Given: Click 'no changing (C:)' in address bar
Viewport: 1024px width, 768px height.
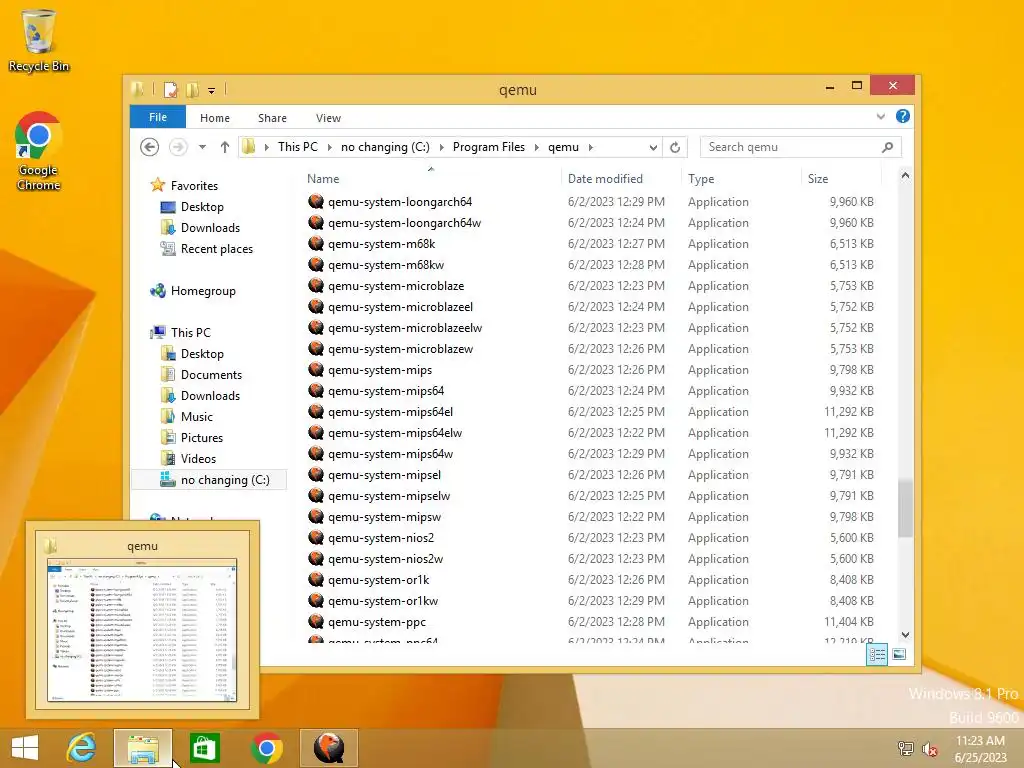Looking at the screenshot, I should [385, 147].
